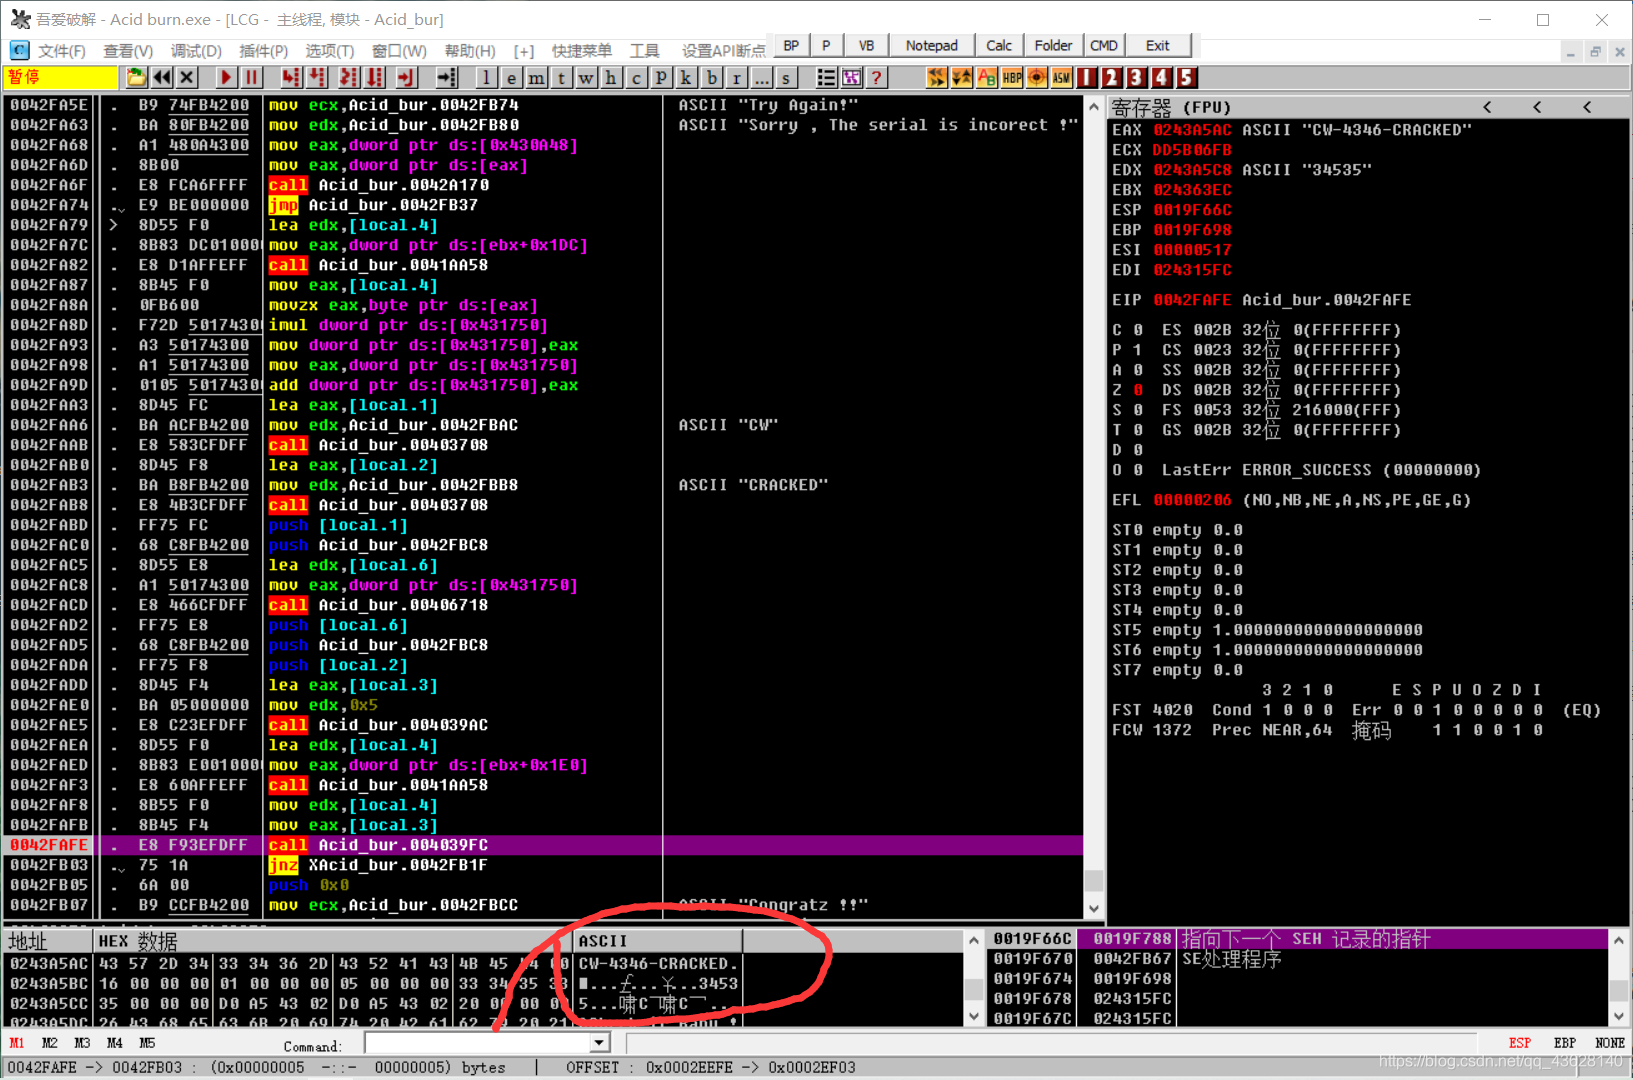
Task: Pause execution with the pause icon
Action: pyautogui.click(x=251, y=77)
